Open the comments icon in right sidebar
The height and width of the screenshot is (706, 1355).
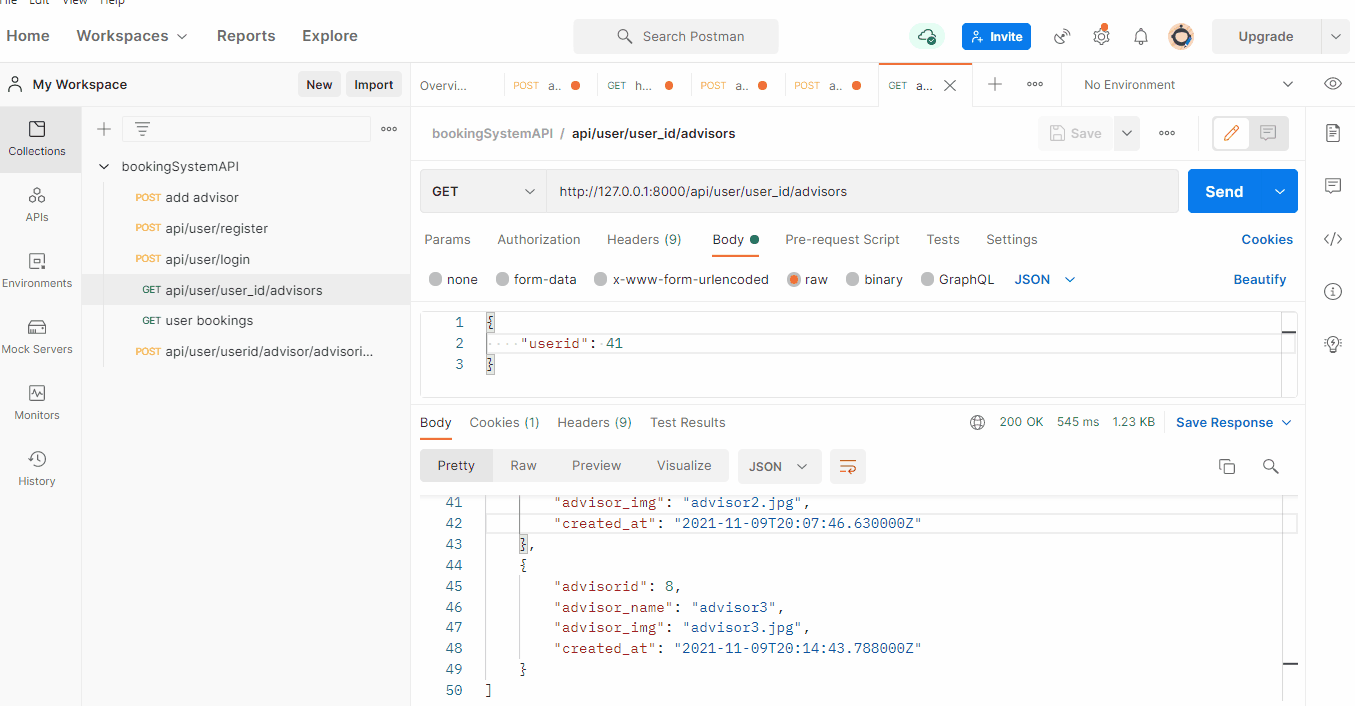point(1333,186)
